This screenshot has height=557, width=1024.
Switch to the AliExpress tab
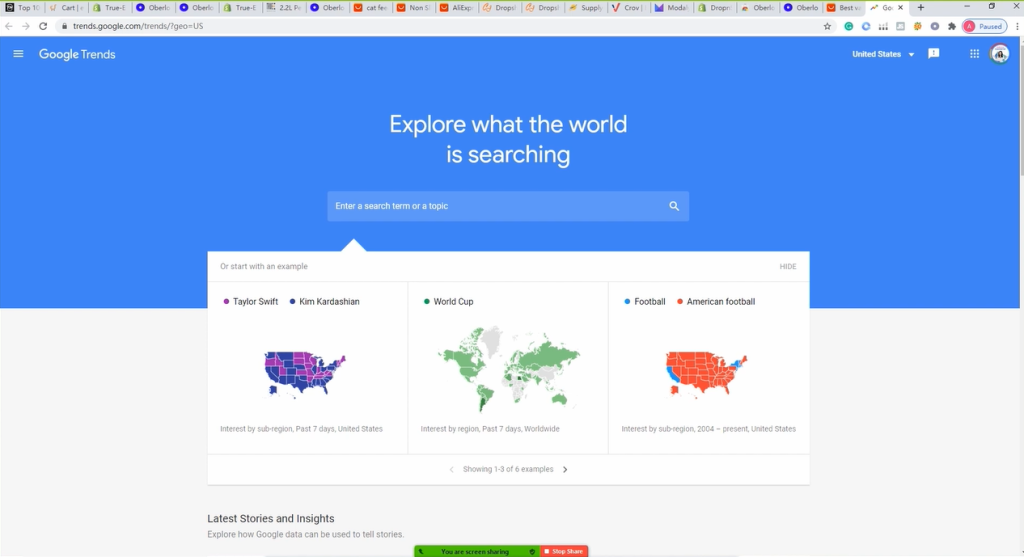click(x=456, y=7)
